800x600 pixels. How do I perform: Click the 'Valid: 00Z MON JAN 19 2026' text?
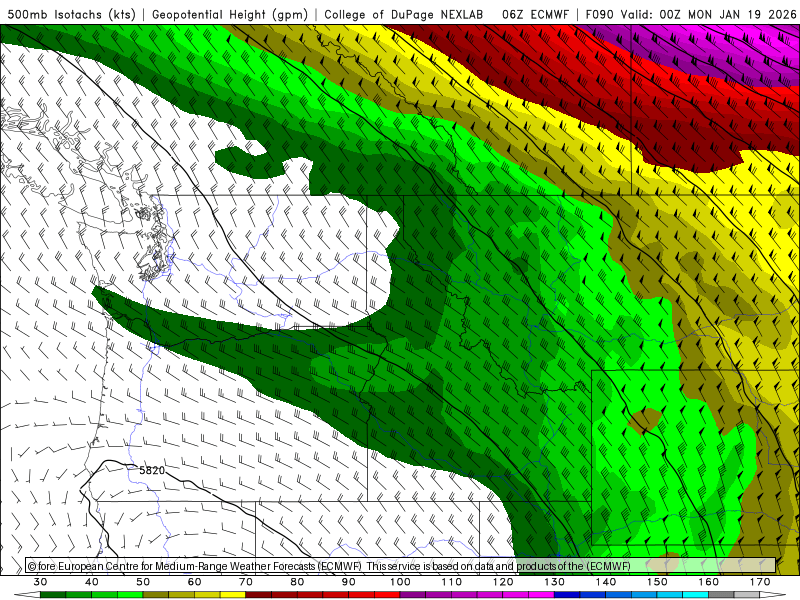708,14
